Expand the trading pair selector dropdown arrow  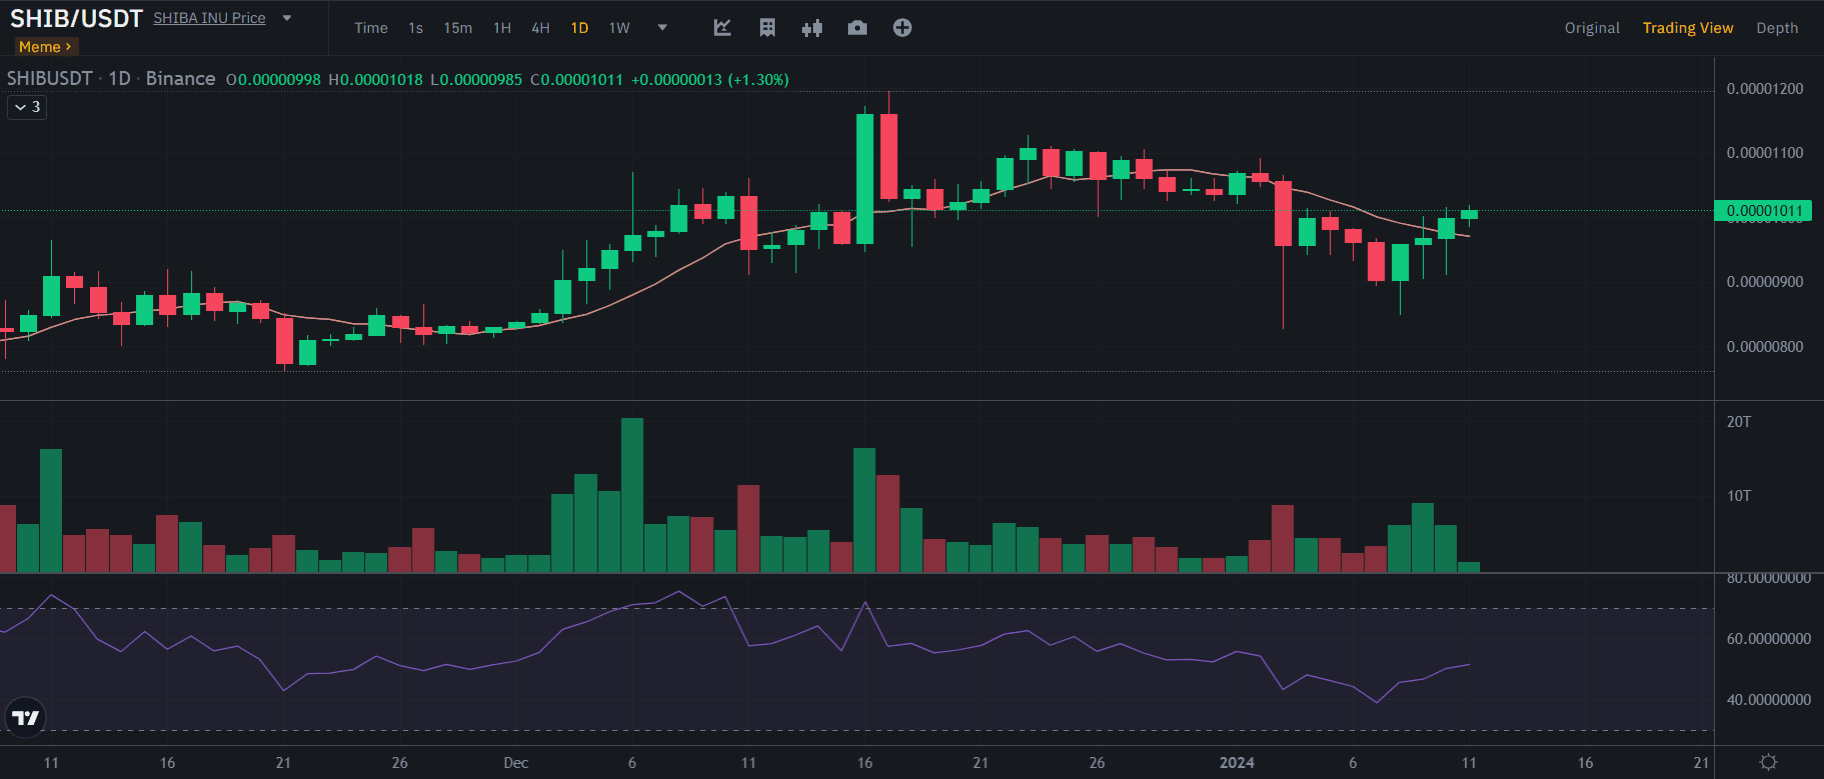[287, 18]
